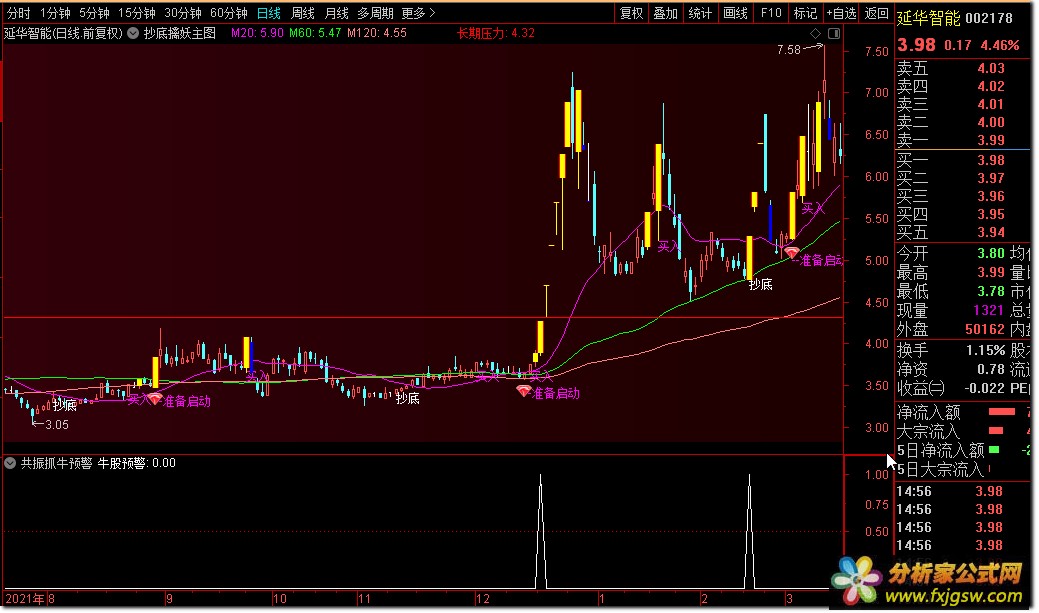Click the M120: 4.55 moving average label
1039x613 pixels.
click(x=376, y=33)
